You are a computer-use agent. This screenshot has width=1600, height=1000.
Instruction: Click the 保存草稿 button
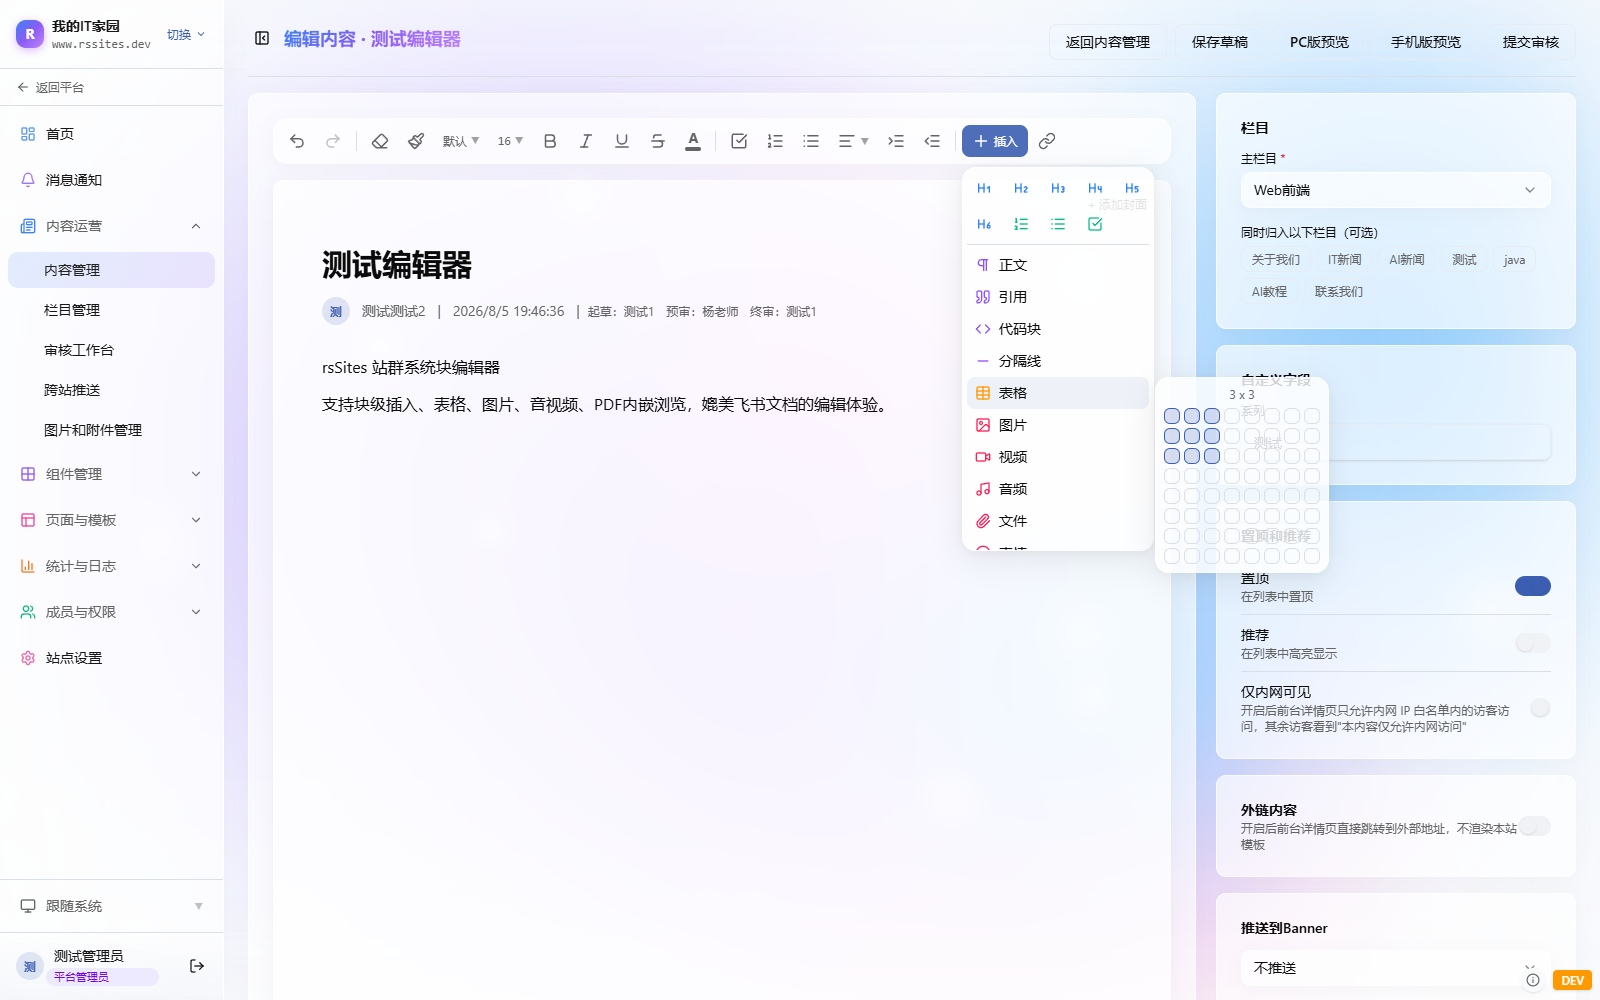tap(1220, 42)
